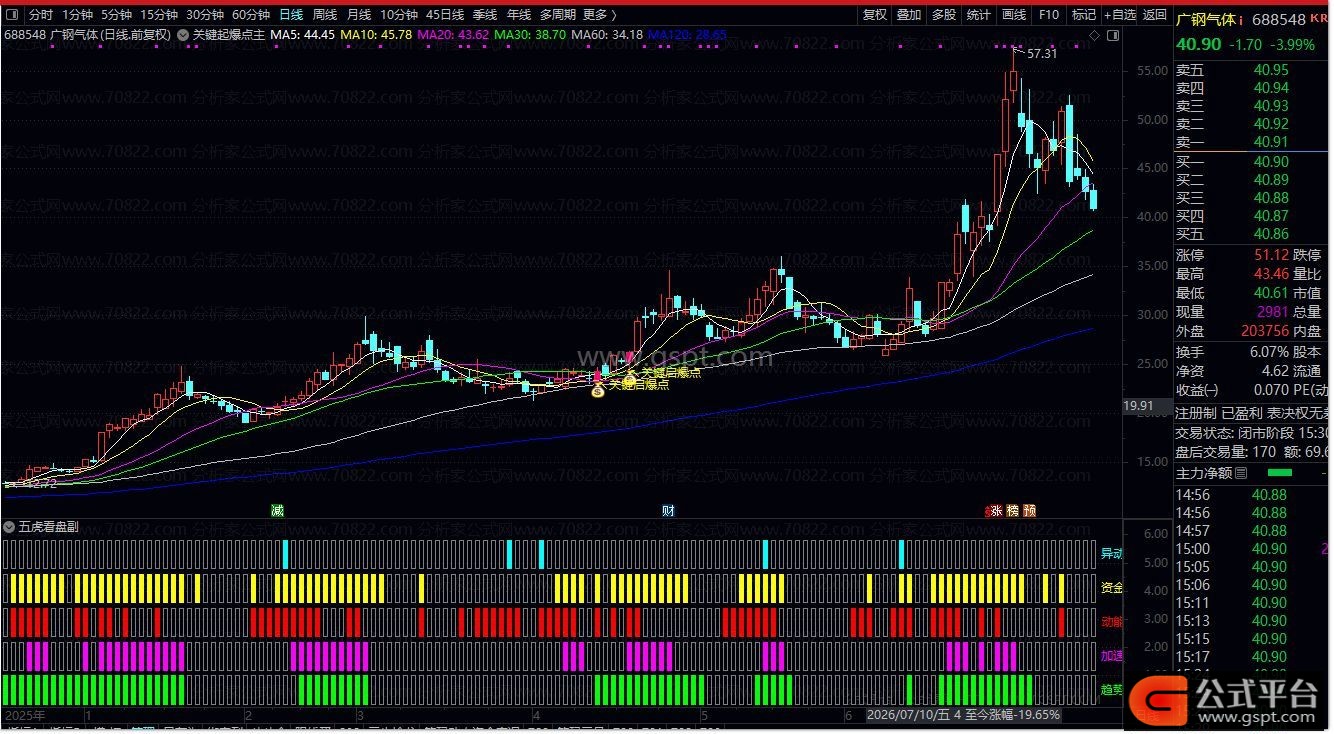This screenshot has width=1334, height=734.
Task: Click the MA20: 43.62 legend value
Action: [452, 35]
